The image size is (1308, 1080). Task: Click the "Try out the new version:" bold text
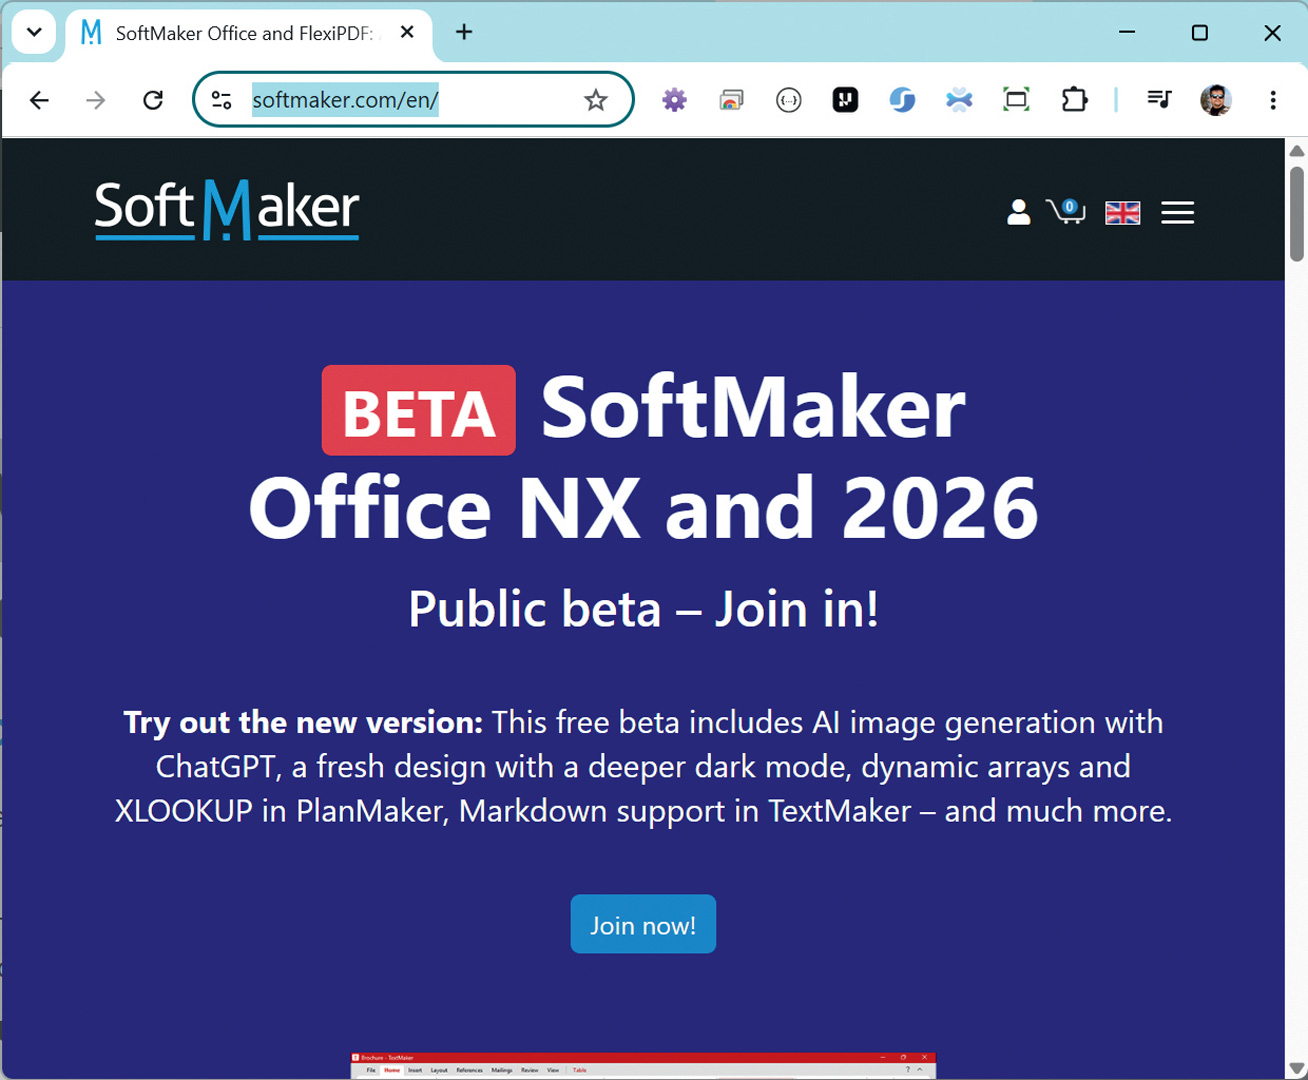tap(303, 722)
